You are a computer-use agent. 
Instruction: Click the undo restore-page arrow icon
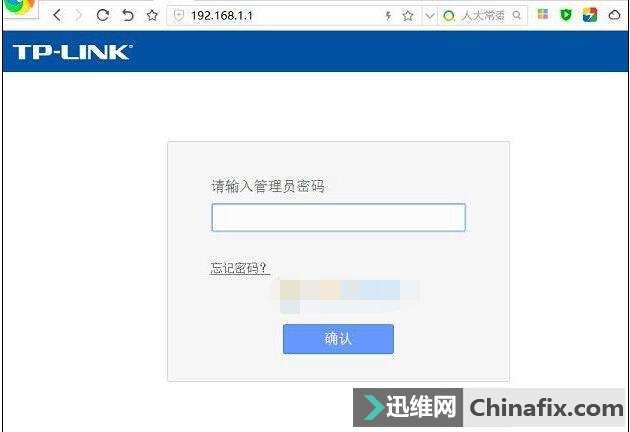127,15
